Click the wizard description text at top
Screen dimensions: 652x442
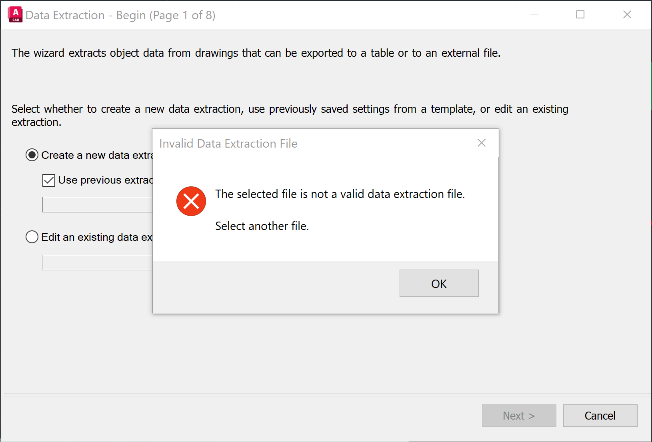255,52
